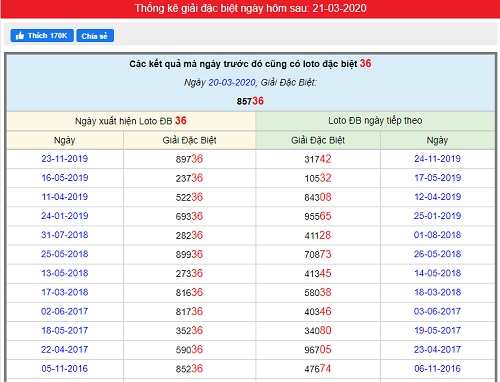Click the header Ngày xuất hiện Loto ĐB 36
The height and width of the screenshot is (382, 500).
click(131, 120)
